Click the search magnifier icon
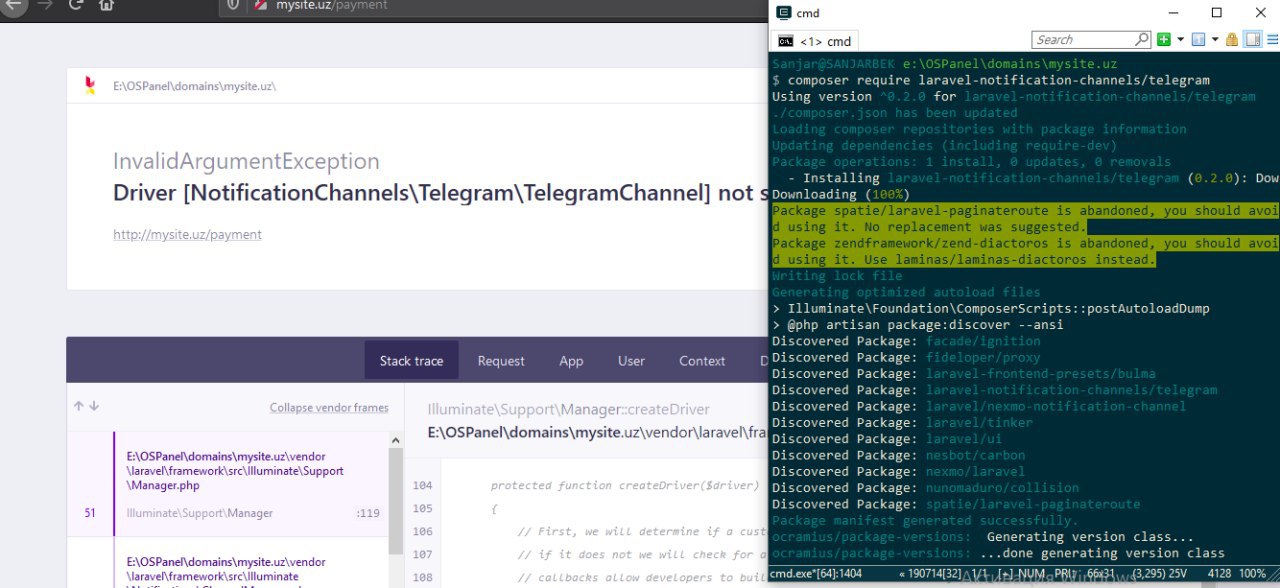 1142,40
